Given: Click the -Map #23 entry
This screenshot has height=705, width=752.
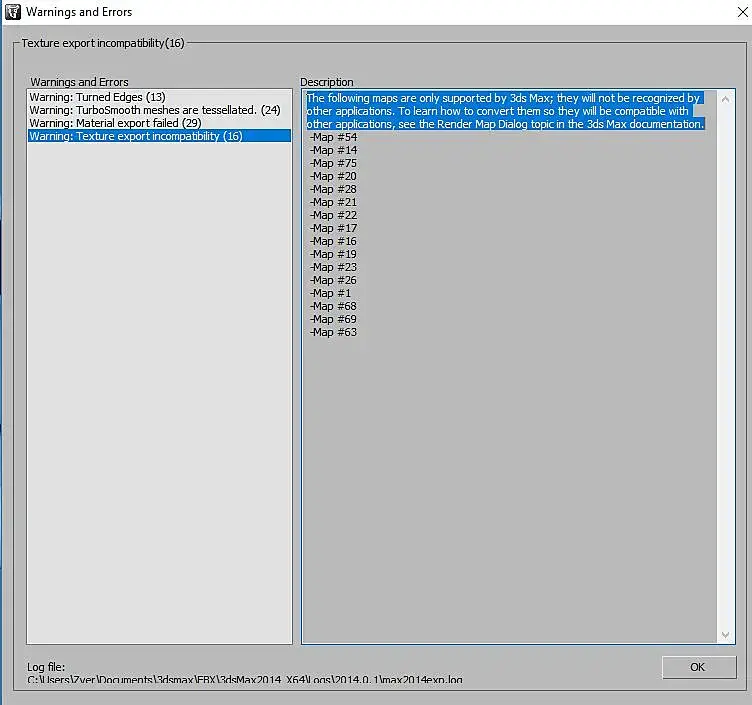Looking at the screenshot, I should [333, 267].
